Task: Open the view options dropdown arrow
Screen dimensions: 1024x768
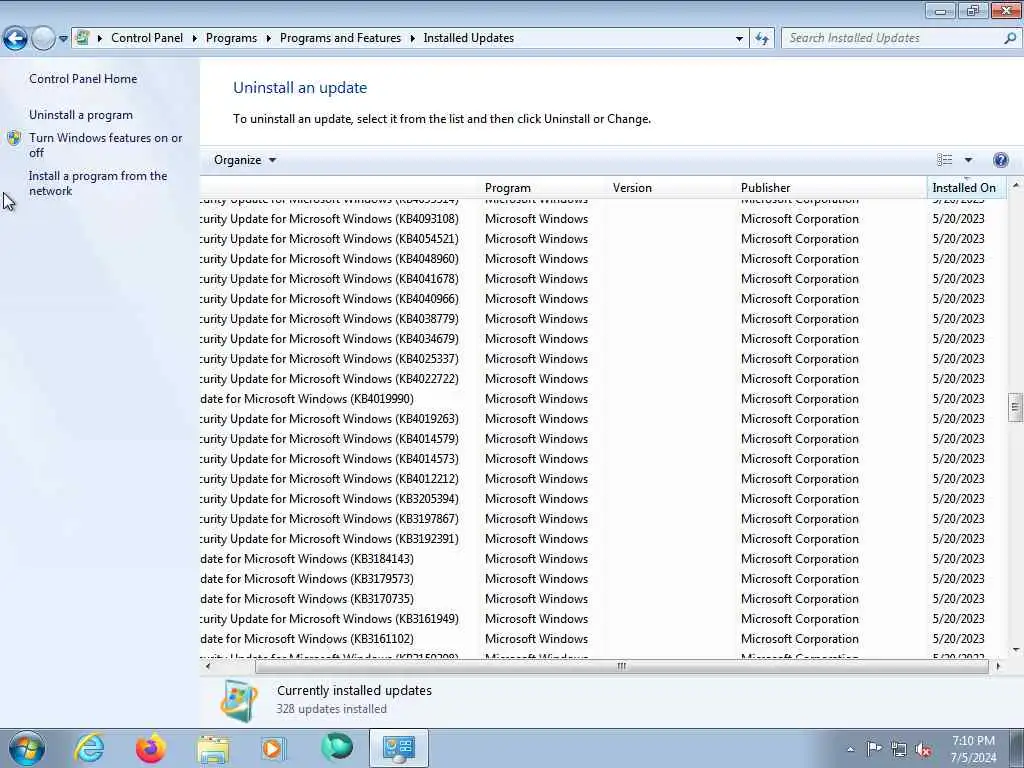Action: 968,160
